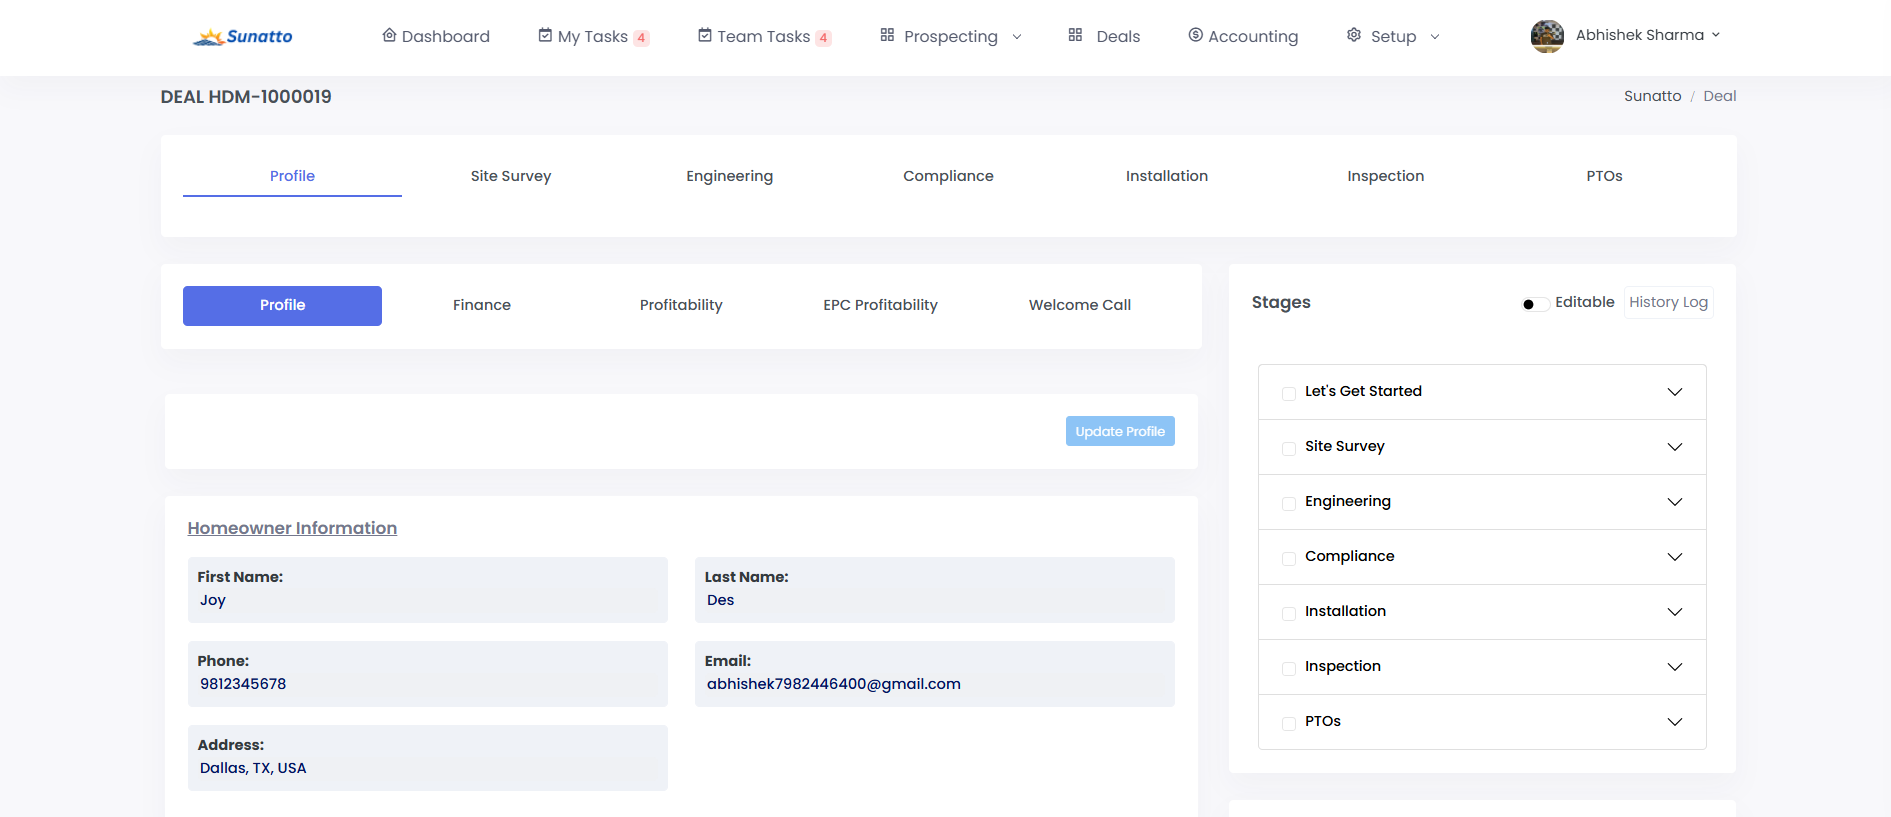Click the Sunatto logo
Screen dimensions: 1891x817
(x=242, y=37)
